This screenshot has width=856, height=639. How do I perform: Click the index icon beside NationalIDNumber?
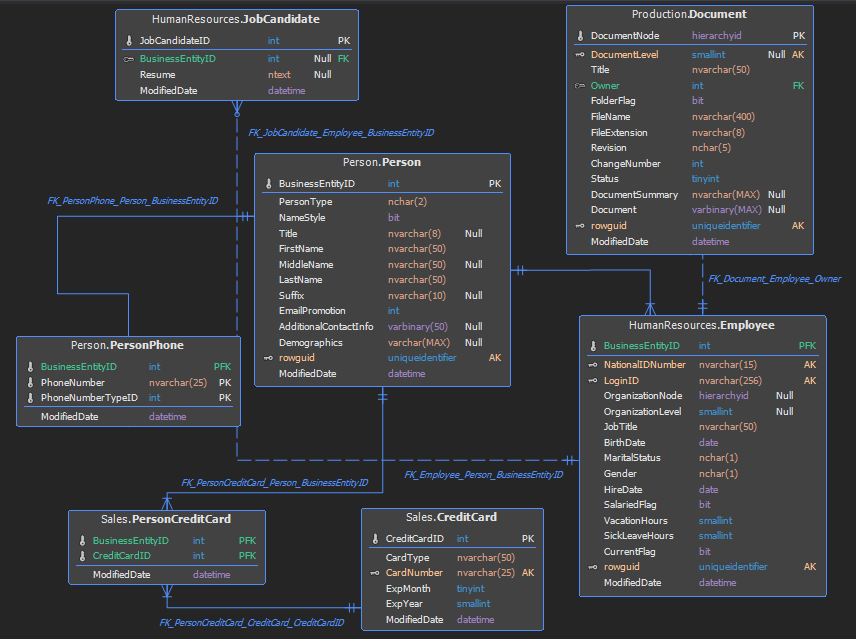593,365
